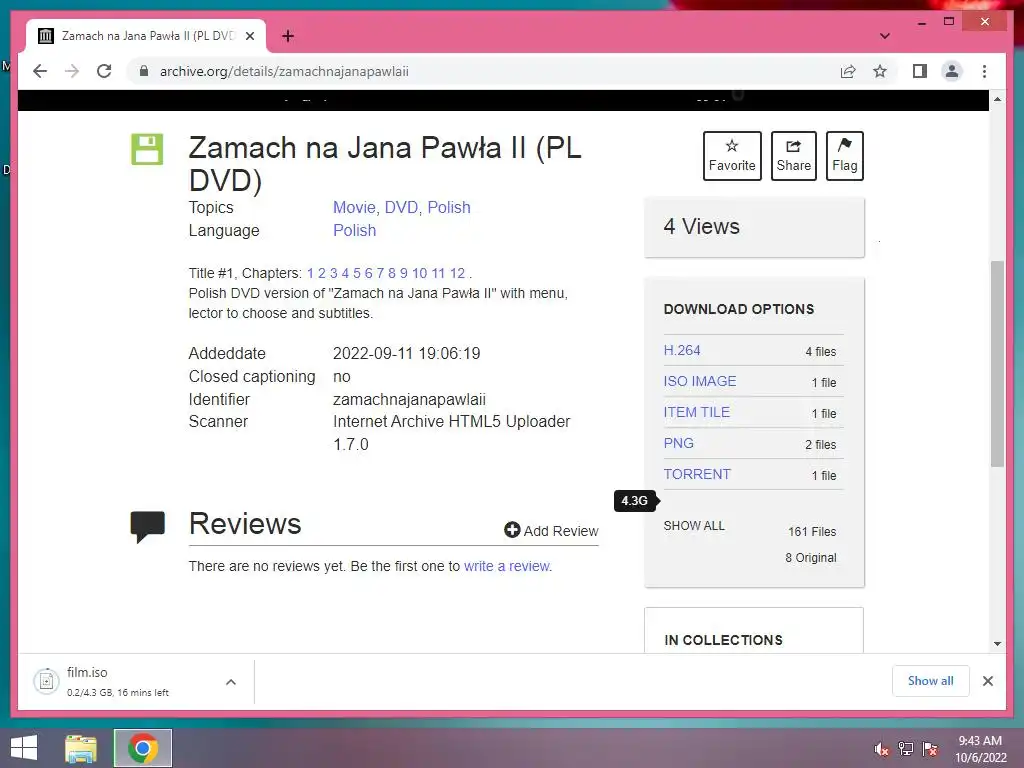Click the network tray icon

(906, 749)
